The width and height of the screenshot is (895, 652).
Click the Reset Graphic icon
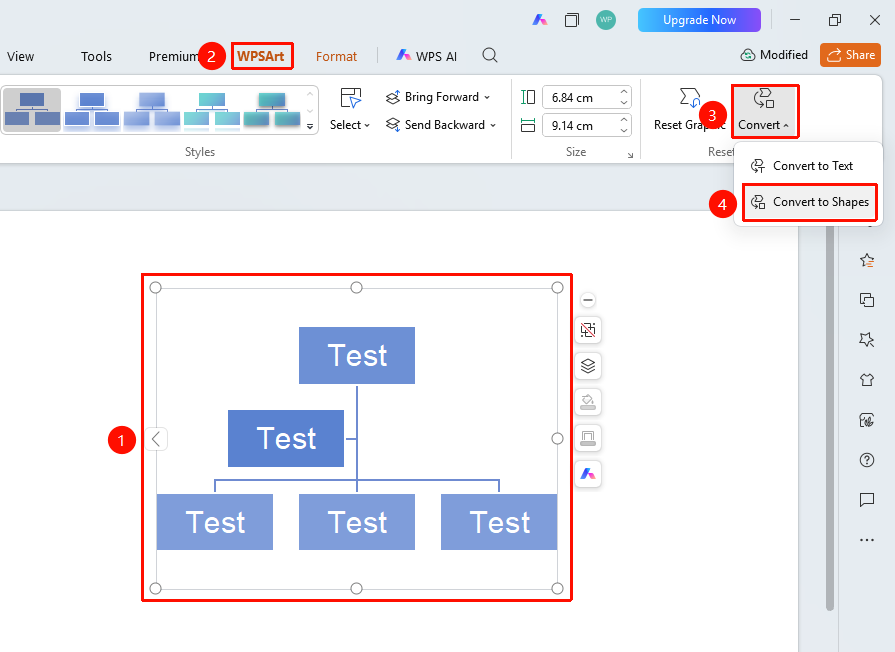click(x=690, y=98)
